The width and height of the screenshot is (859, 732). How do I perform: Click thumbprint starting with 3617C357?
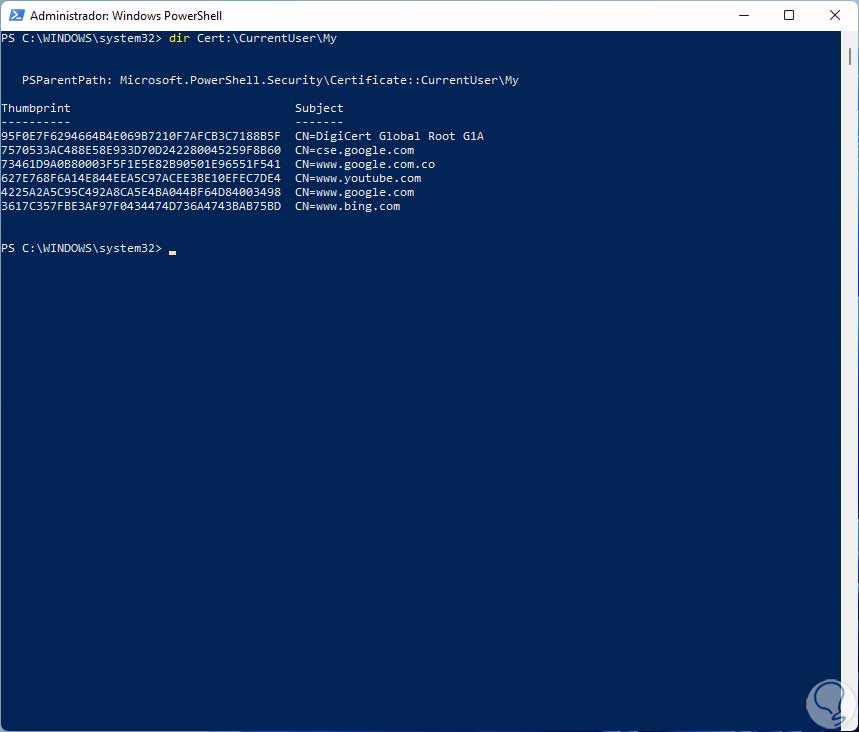[x=141, y=207]
